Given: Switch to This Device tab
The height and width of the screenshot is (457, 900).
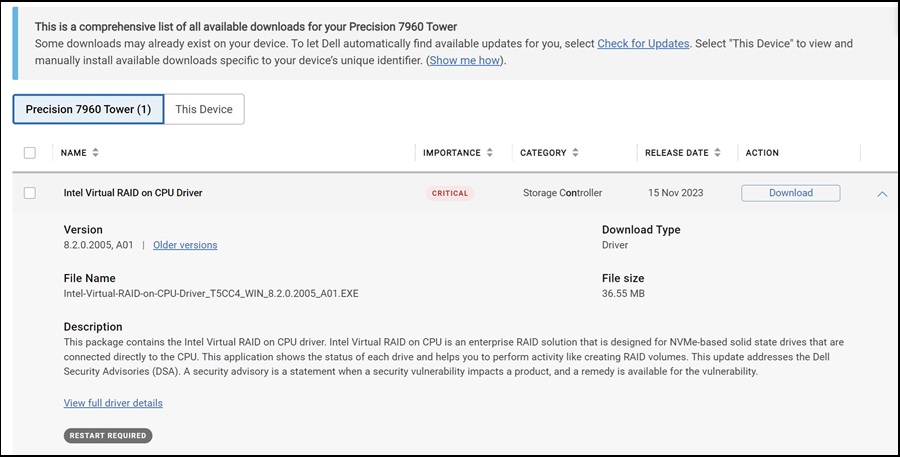Looking at the screenshot, I should pyautogui.click(x=204, y=109).
